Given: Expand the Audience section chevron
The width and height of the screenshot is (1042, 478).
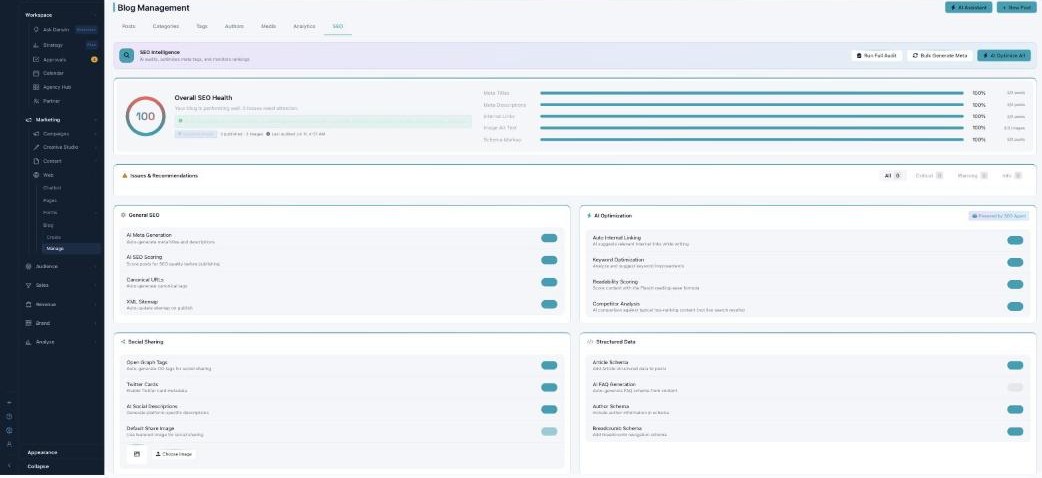Looking at the screenshot, I should point(95,266).
